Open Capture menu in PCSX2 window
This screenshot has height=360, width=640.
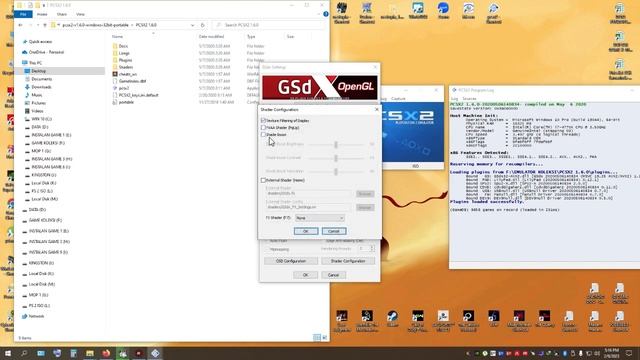coord(398,99)
